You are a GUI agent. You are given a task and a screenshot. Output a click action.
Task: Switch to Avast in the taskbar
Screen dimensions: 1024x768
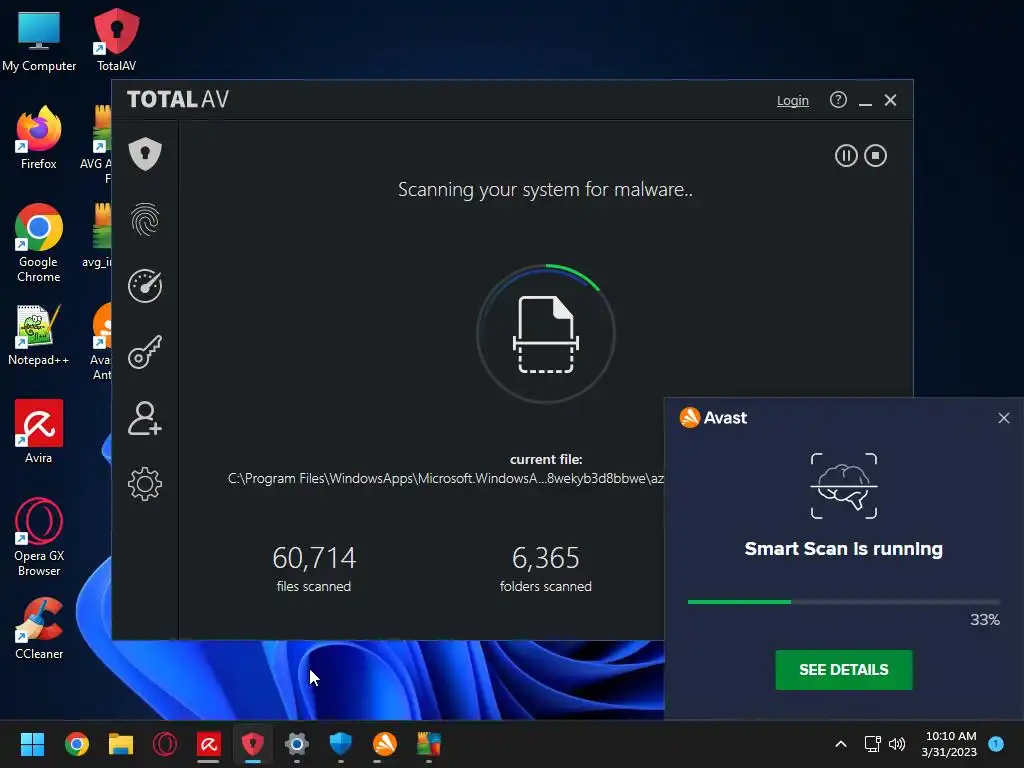(x=385, y=744)
